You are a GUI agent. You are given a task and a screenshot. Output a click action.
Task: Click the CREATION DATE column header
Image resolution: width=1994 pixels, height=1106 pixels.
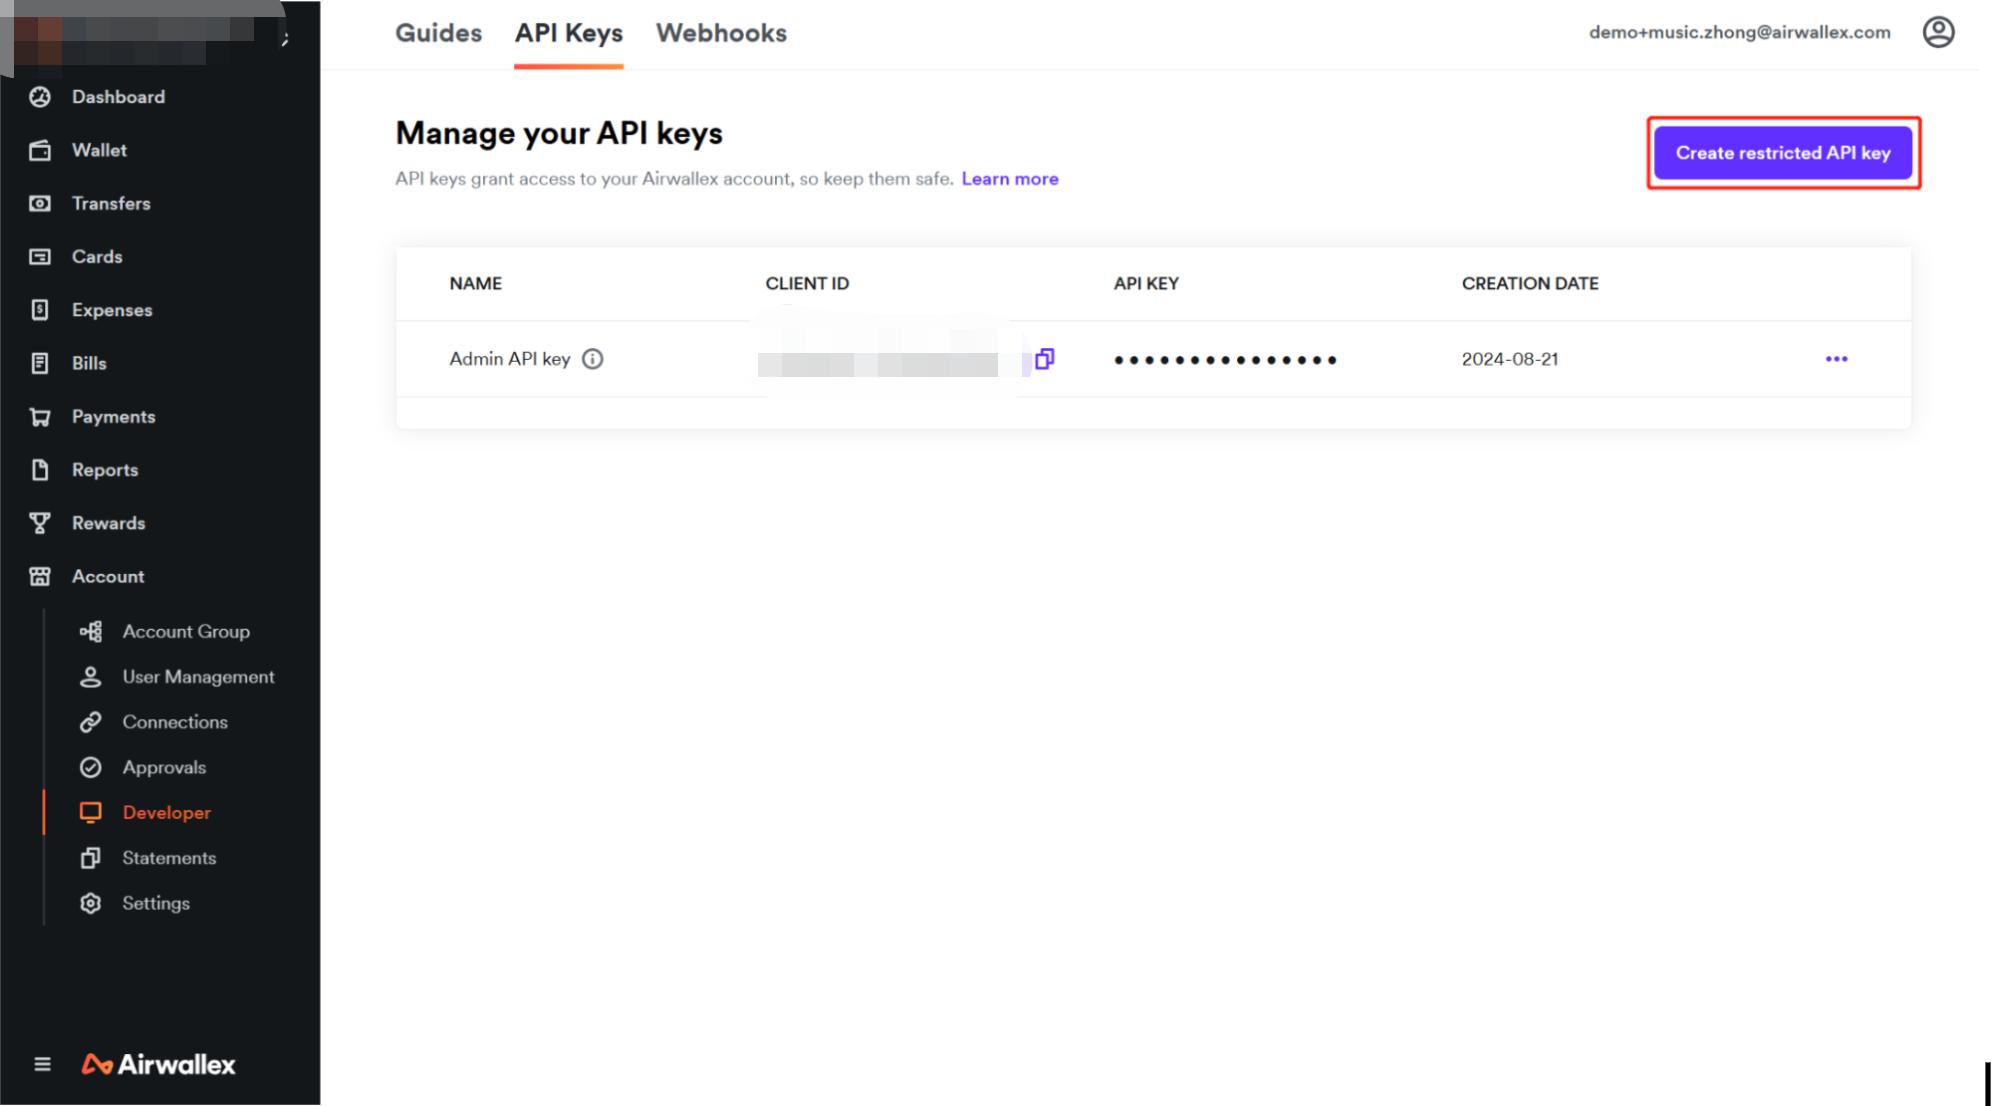tap(1530, 284)
